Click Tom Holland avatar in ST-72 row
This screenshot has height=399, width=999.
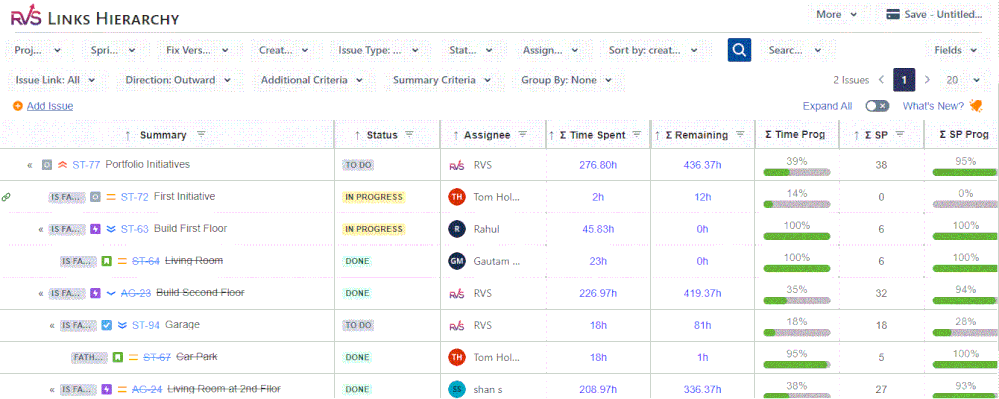click(456, 197)
